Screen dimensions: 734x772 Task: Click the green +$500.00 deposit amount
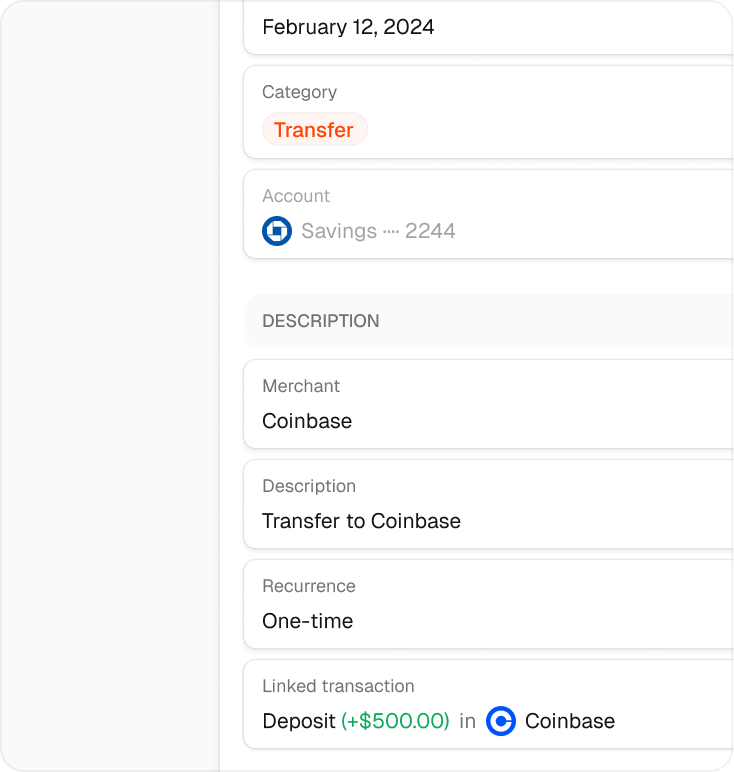(395, 721)
